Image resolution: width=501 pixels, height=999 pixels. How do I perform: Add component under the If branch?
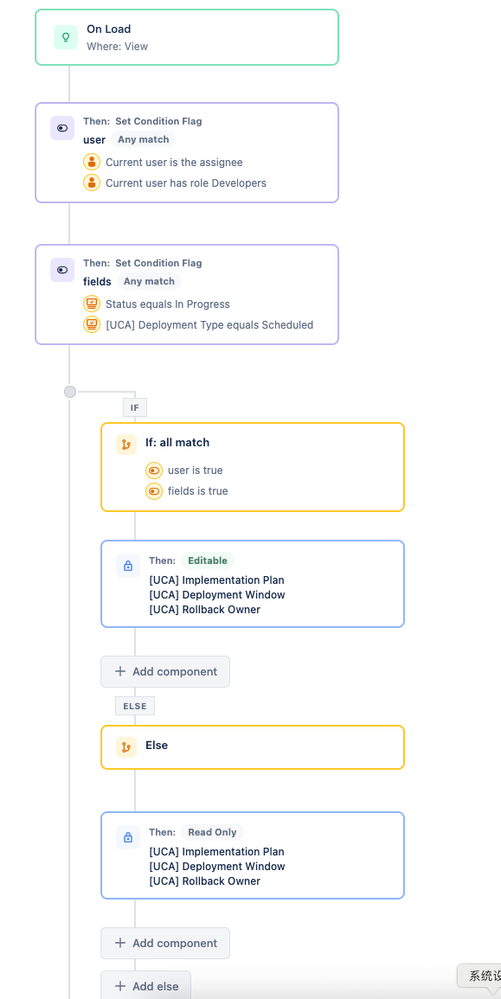pos(165,672)
